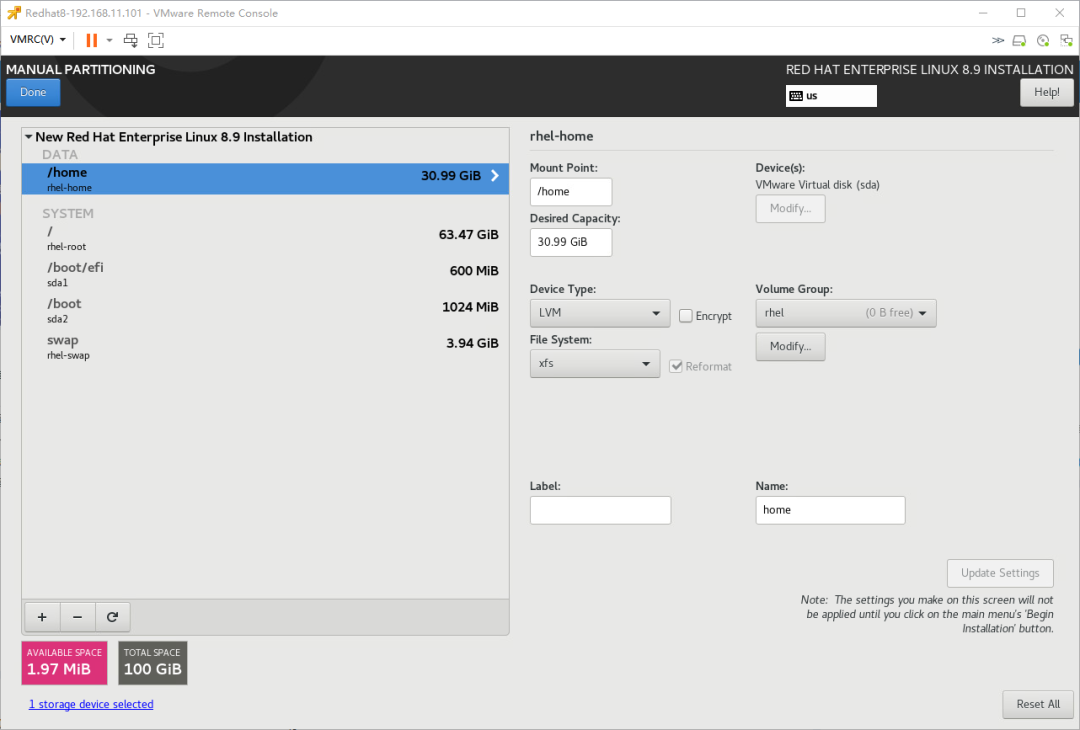This screenshot has width=1080, height=730.
Task: Click VMware Virtual disk (sda) text
Action: coord(817,185)
